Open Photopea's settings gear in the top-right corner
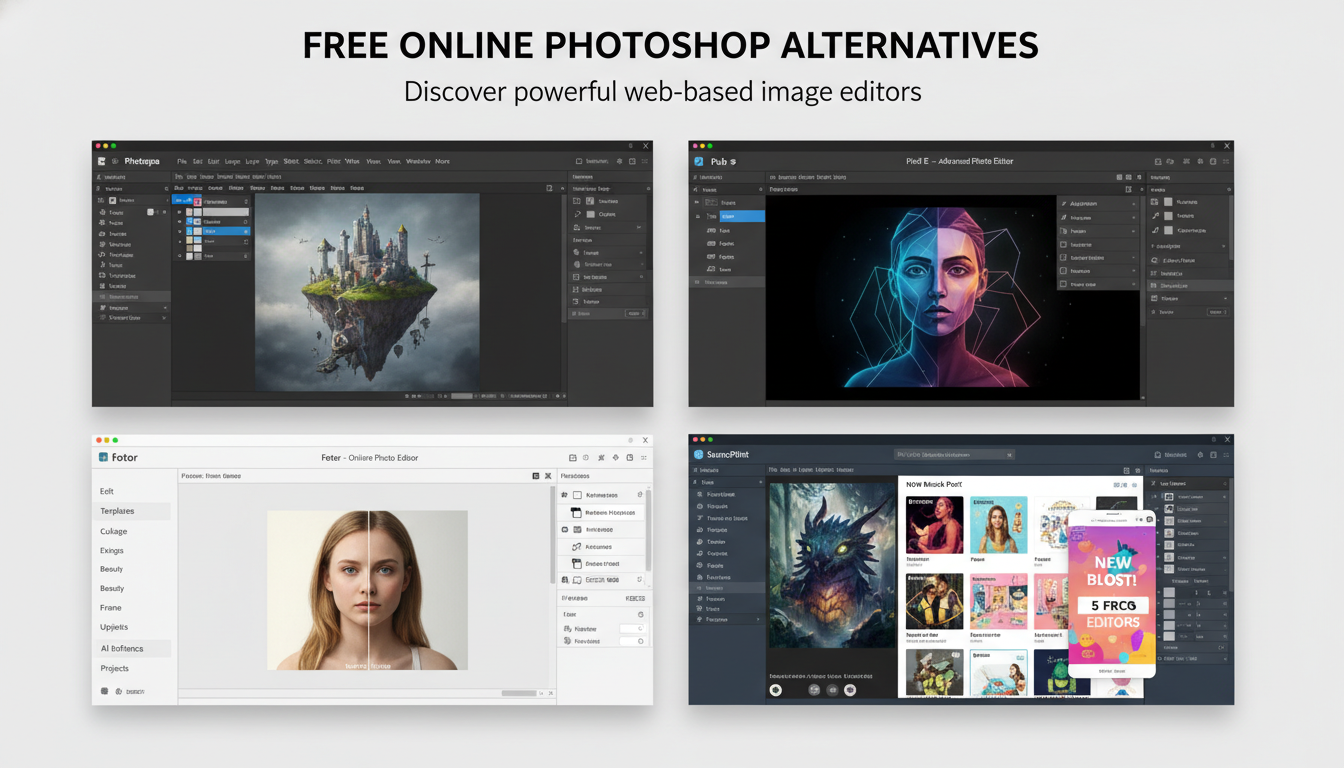 [620, 162]
